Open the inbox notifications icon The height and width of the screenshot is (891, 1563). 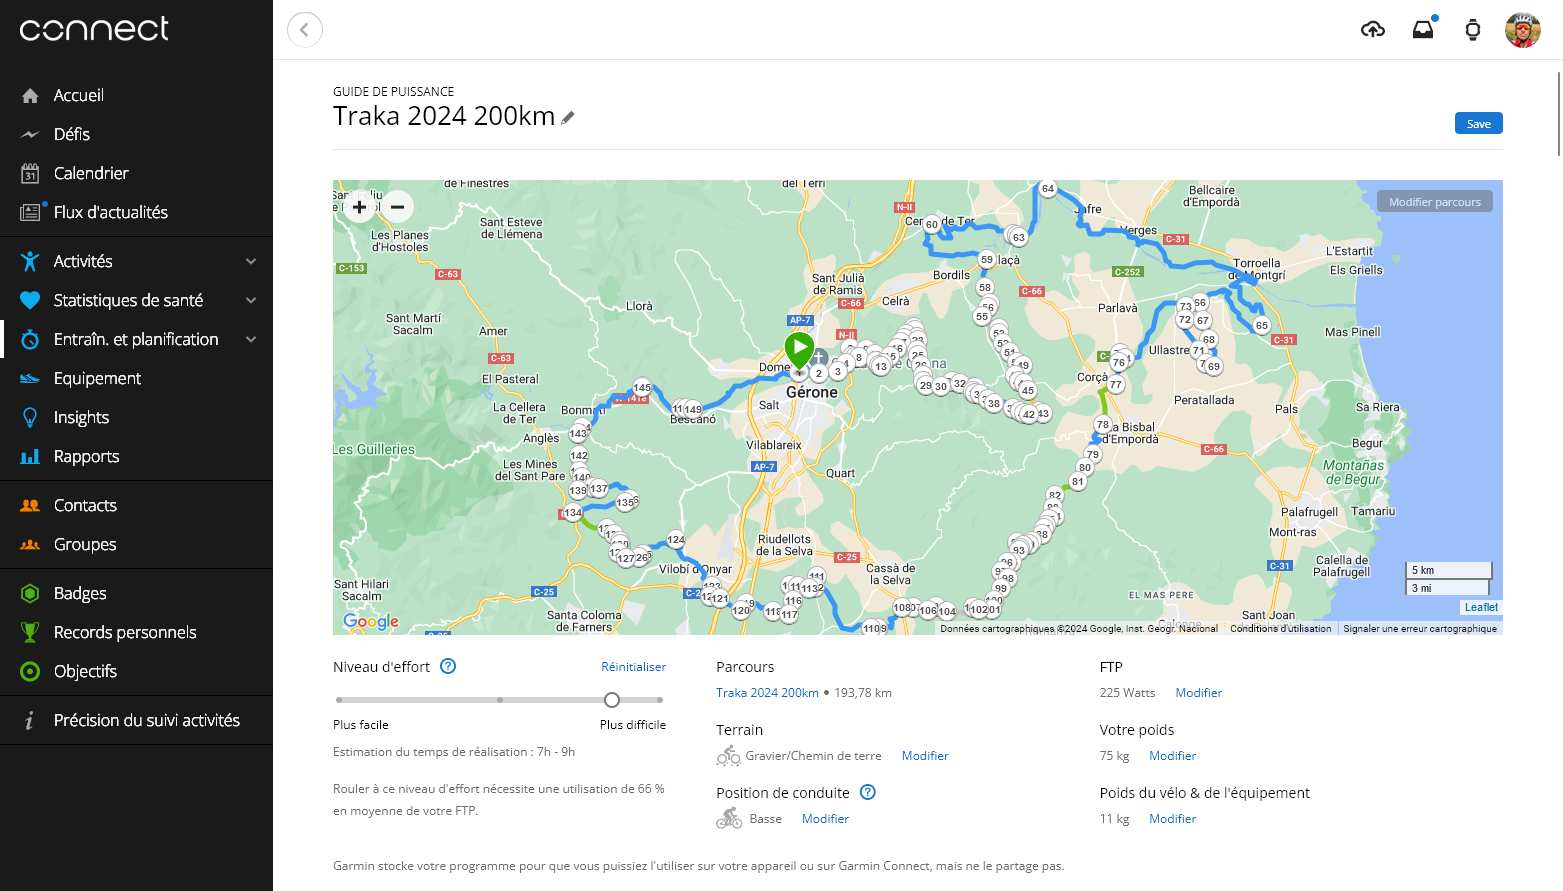(1423, 29)
